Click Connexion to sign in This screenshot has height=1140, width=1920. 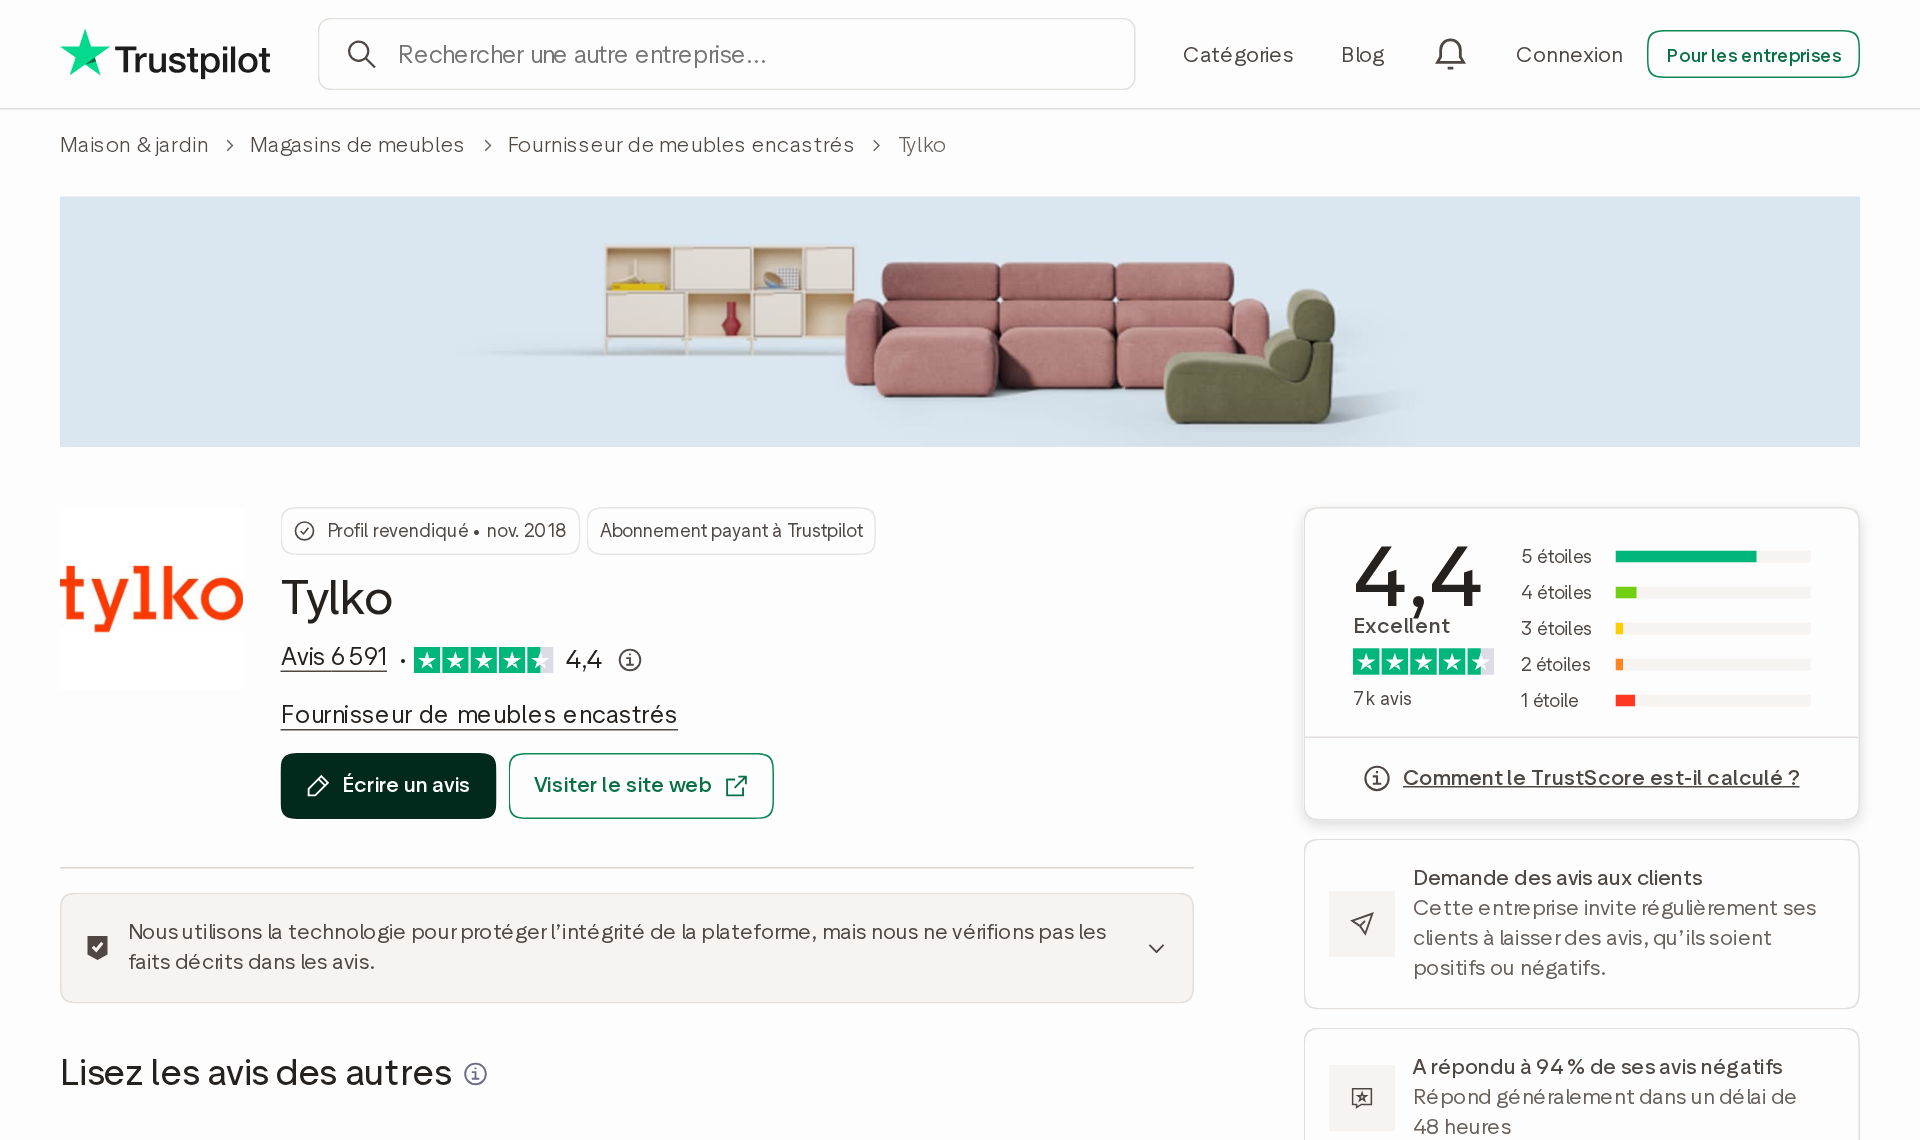(x=1569, y=55)
